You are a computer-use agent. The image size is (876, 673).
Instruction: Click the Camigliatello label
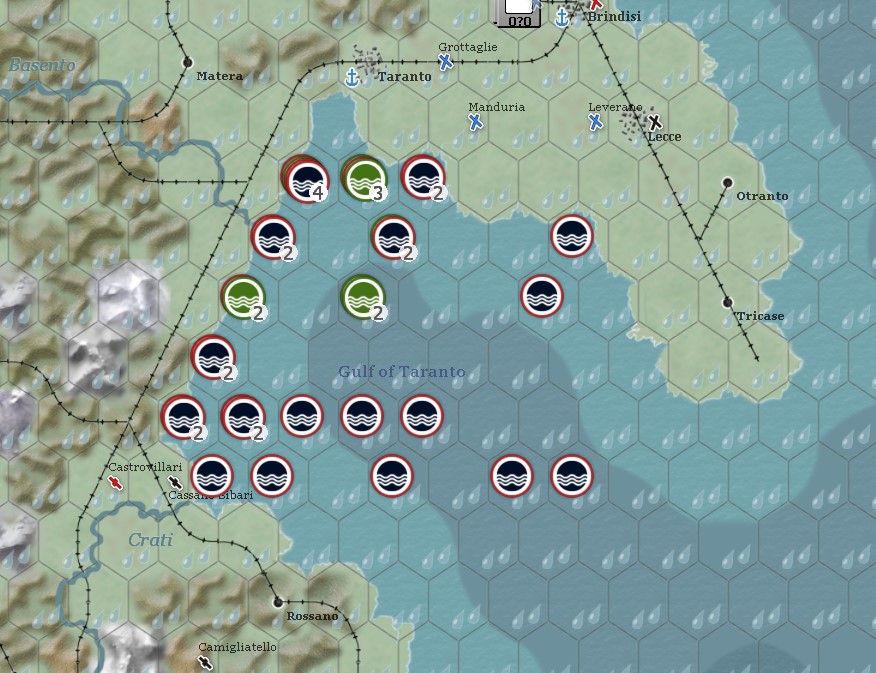237,647
